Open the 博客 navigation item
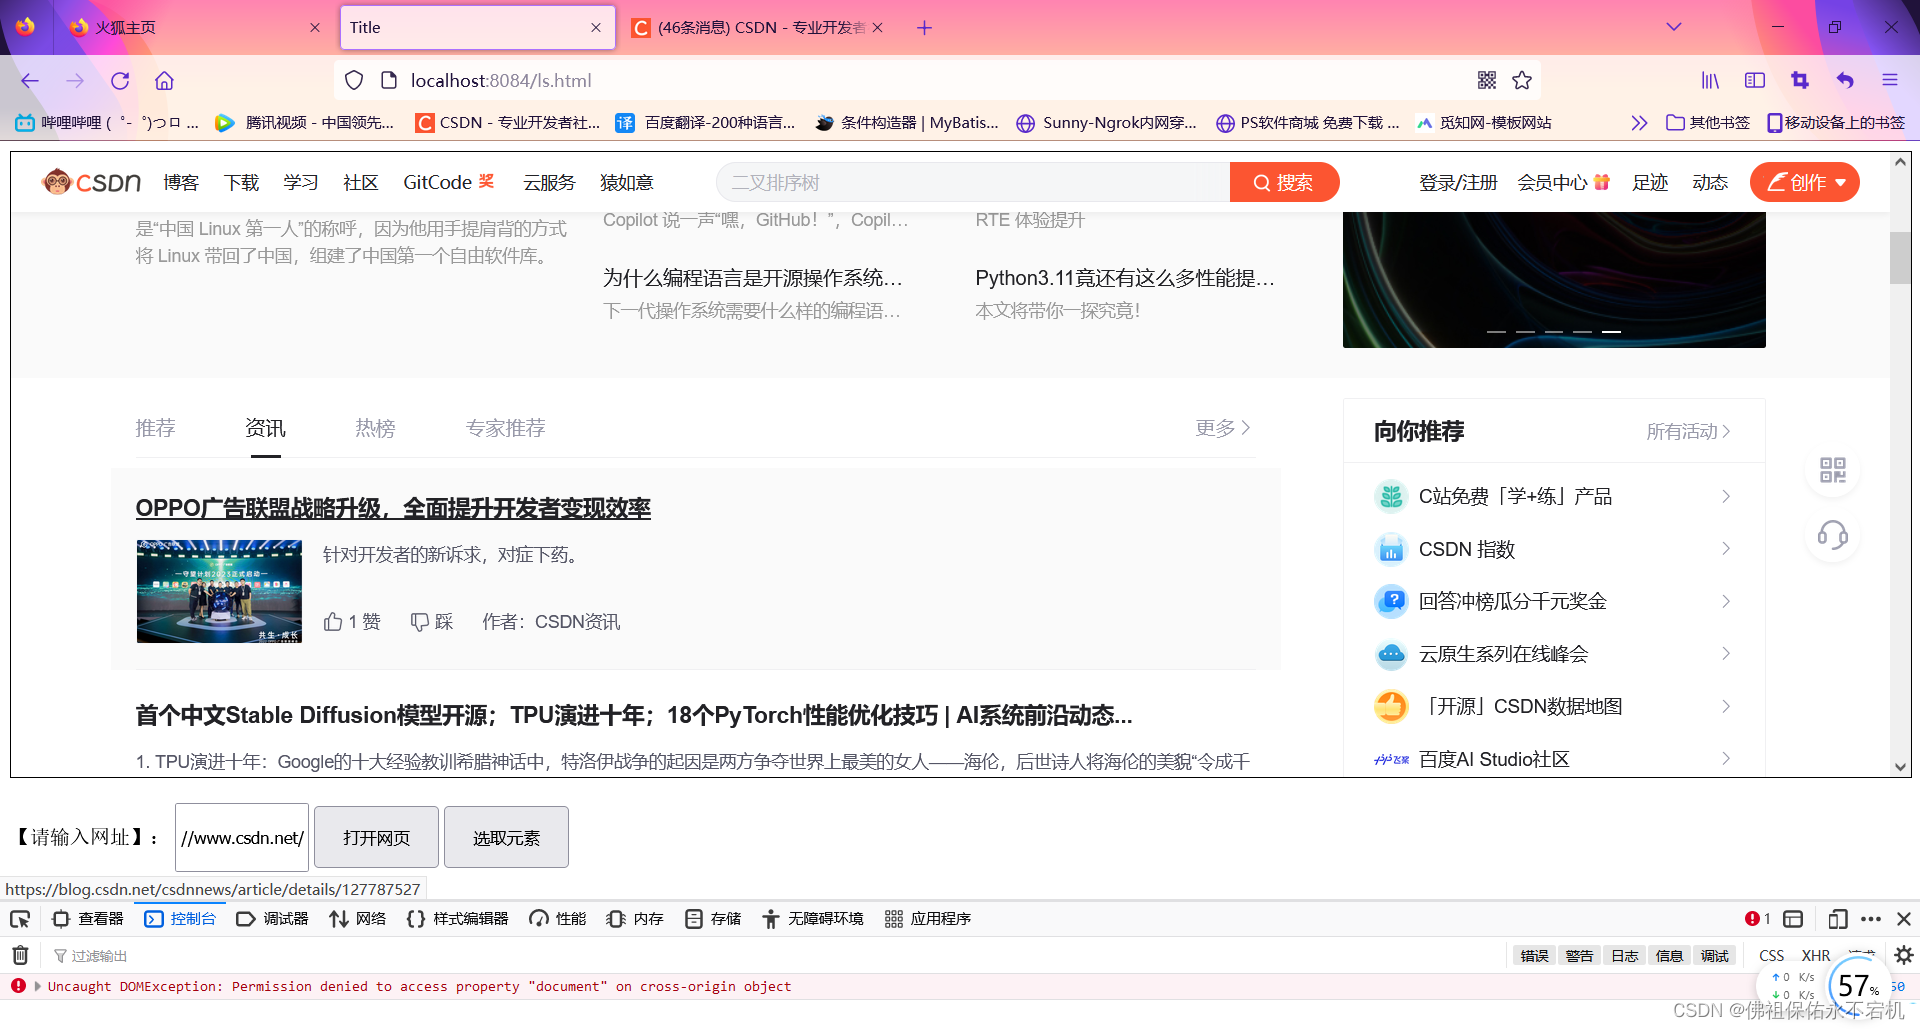1920x1029 pixels. coord(181,182)
